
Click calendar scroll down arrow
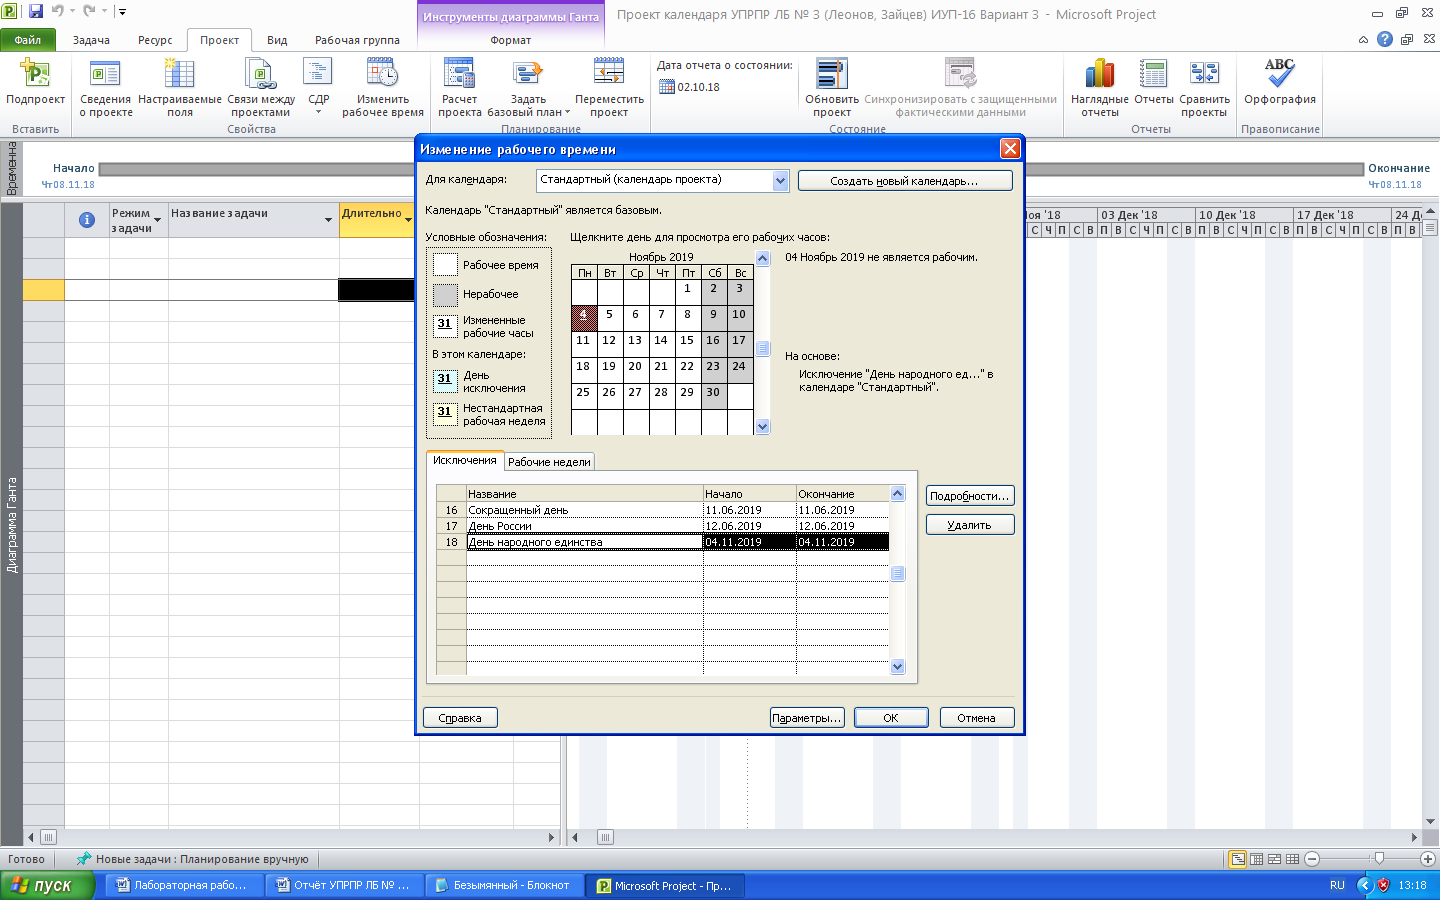pos(763,427)
